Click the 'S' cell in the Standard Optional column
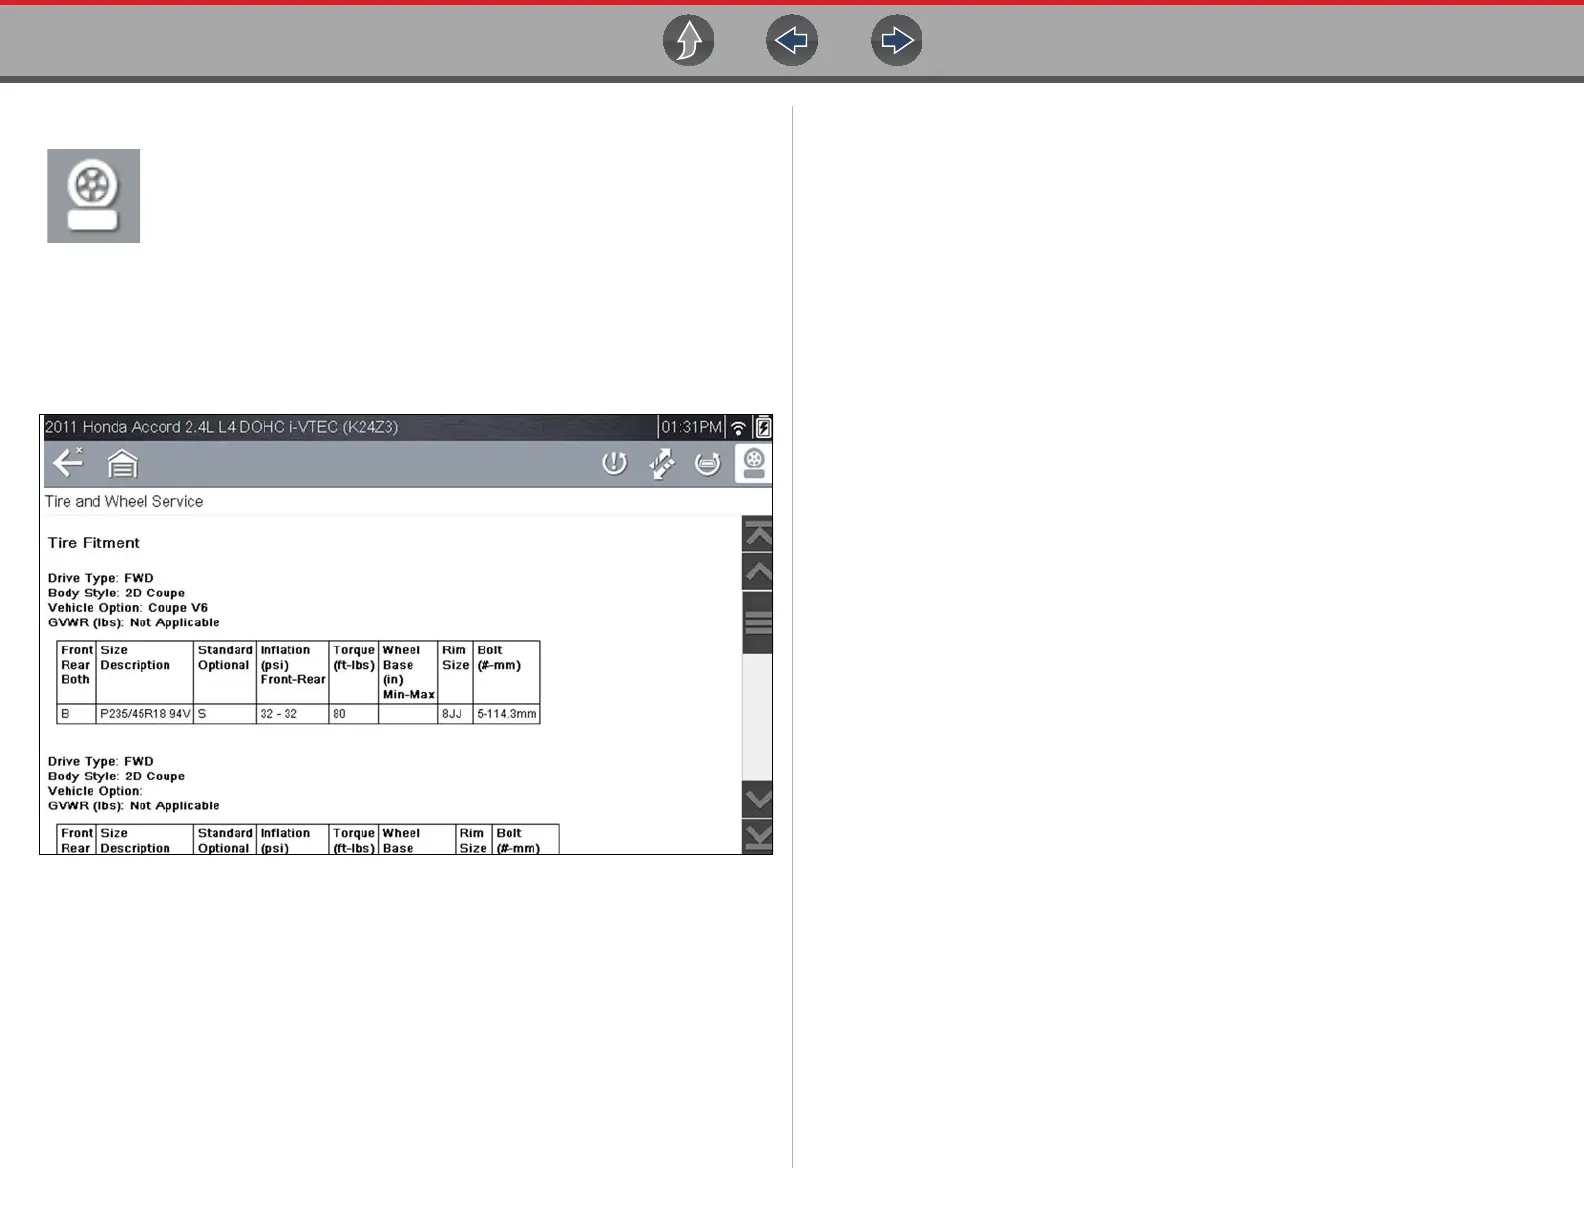This screenshot has height=1224, width=1584. click(x=225, y=714)
